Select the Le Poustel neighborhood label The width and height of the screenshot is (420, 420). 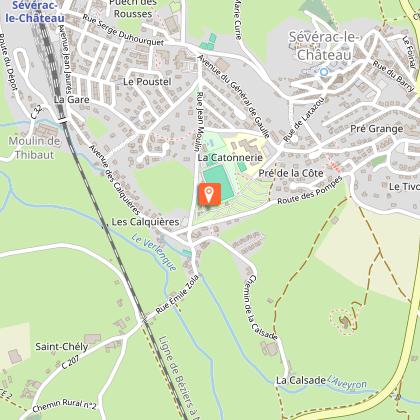[147, 82]
